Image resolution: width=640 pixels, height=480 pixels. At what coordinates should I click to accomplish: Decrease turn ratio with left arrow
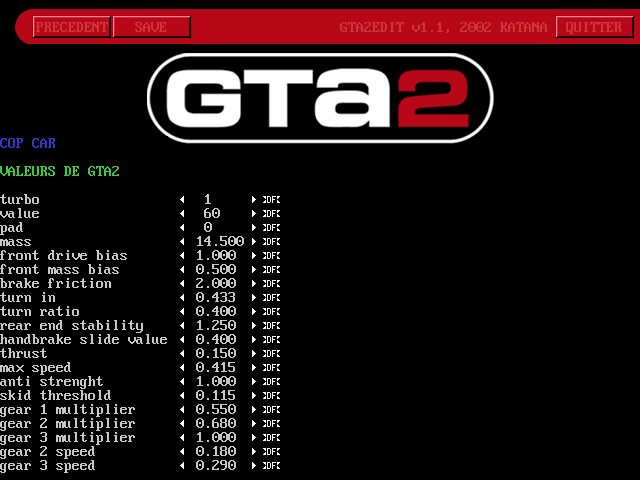(x=182, y=311)
